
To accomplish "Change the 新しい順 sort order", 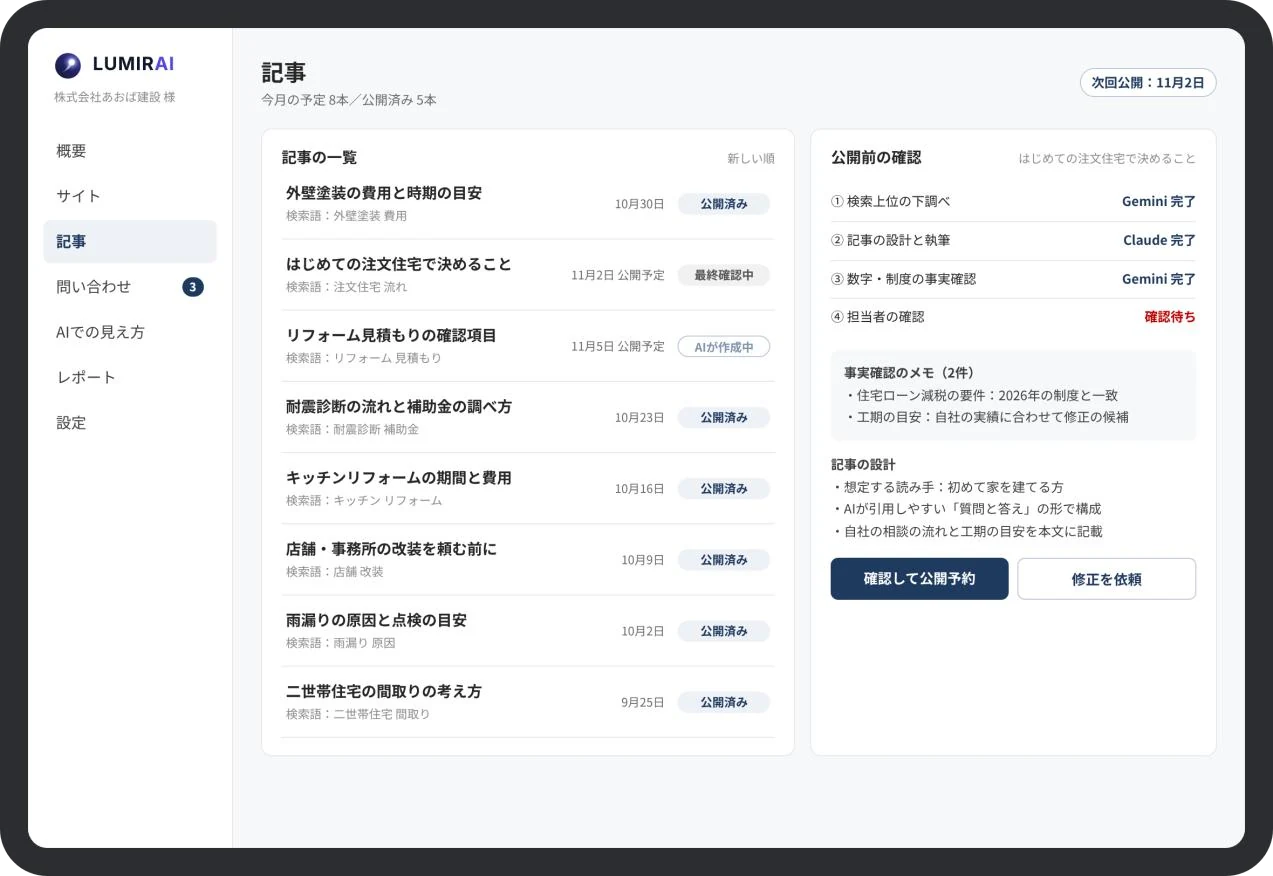I will point(751,158).
